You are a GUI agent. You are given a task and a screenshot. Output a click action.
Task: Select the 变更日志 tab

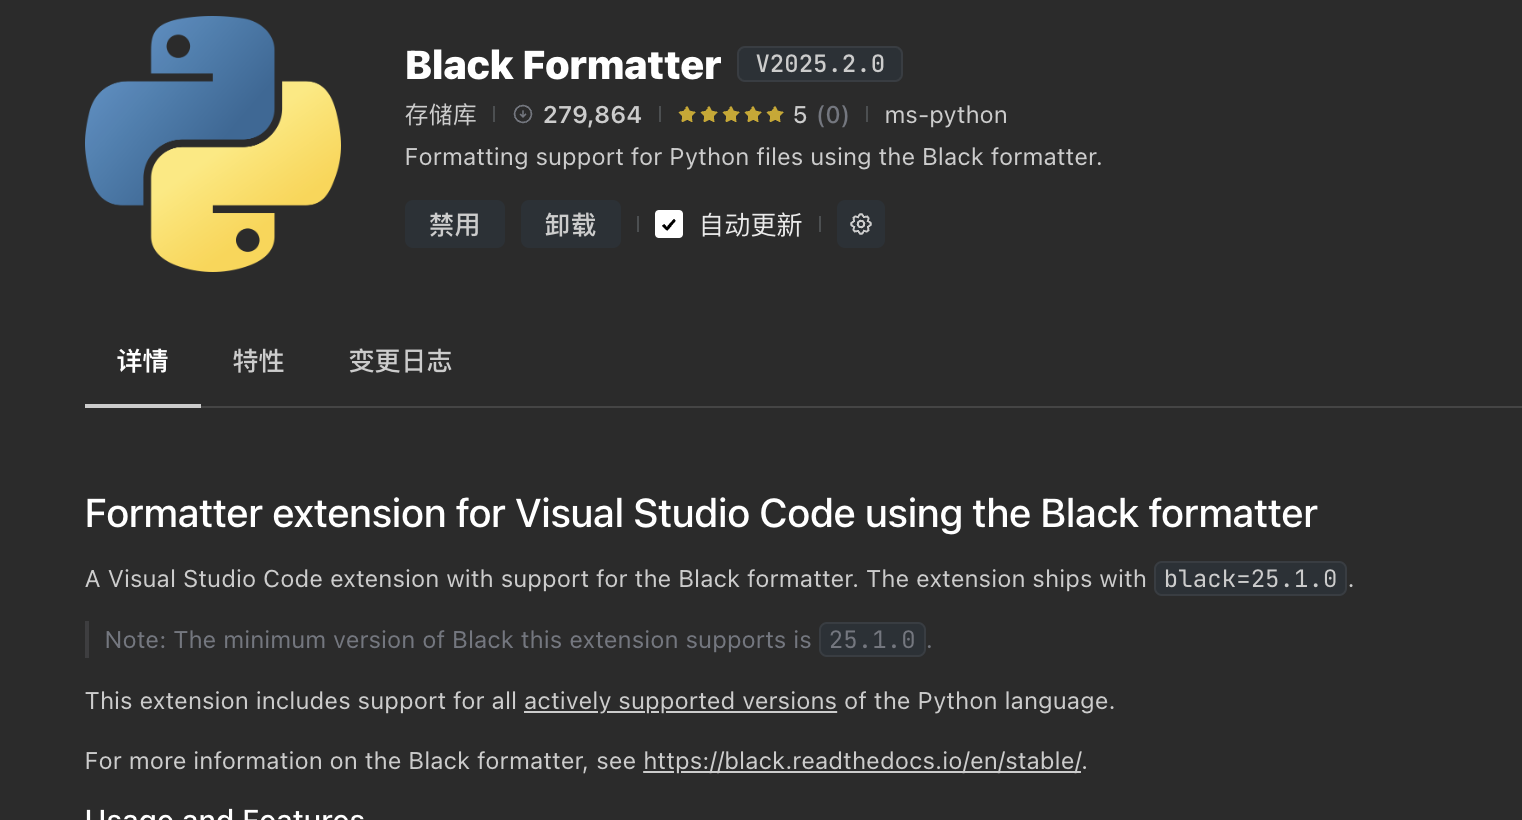tap(400, 361)
